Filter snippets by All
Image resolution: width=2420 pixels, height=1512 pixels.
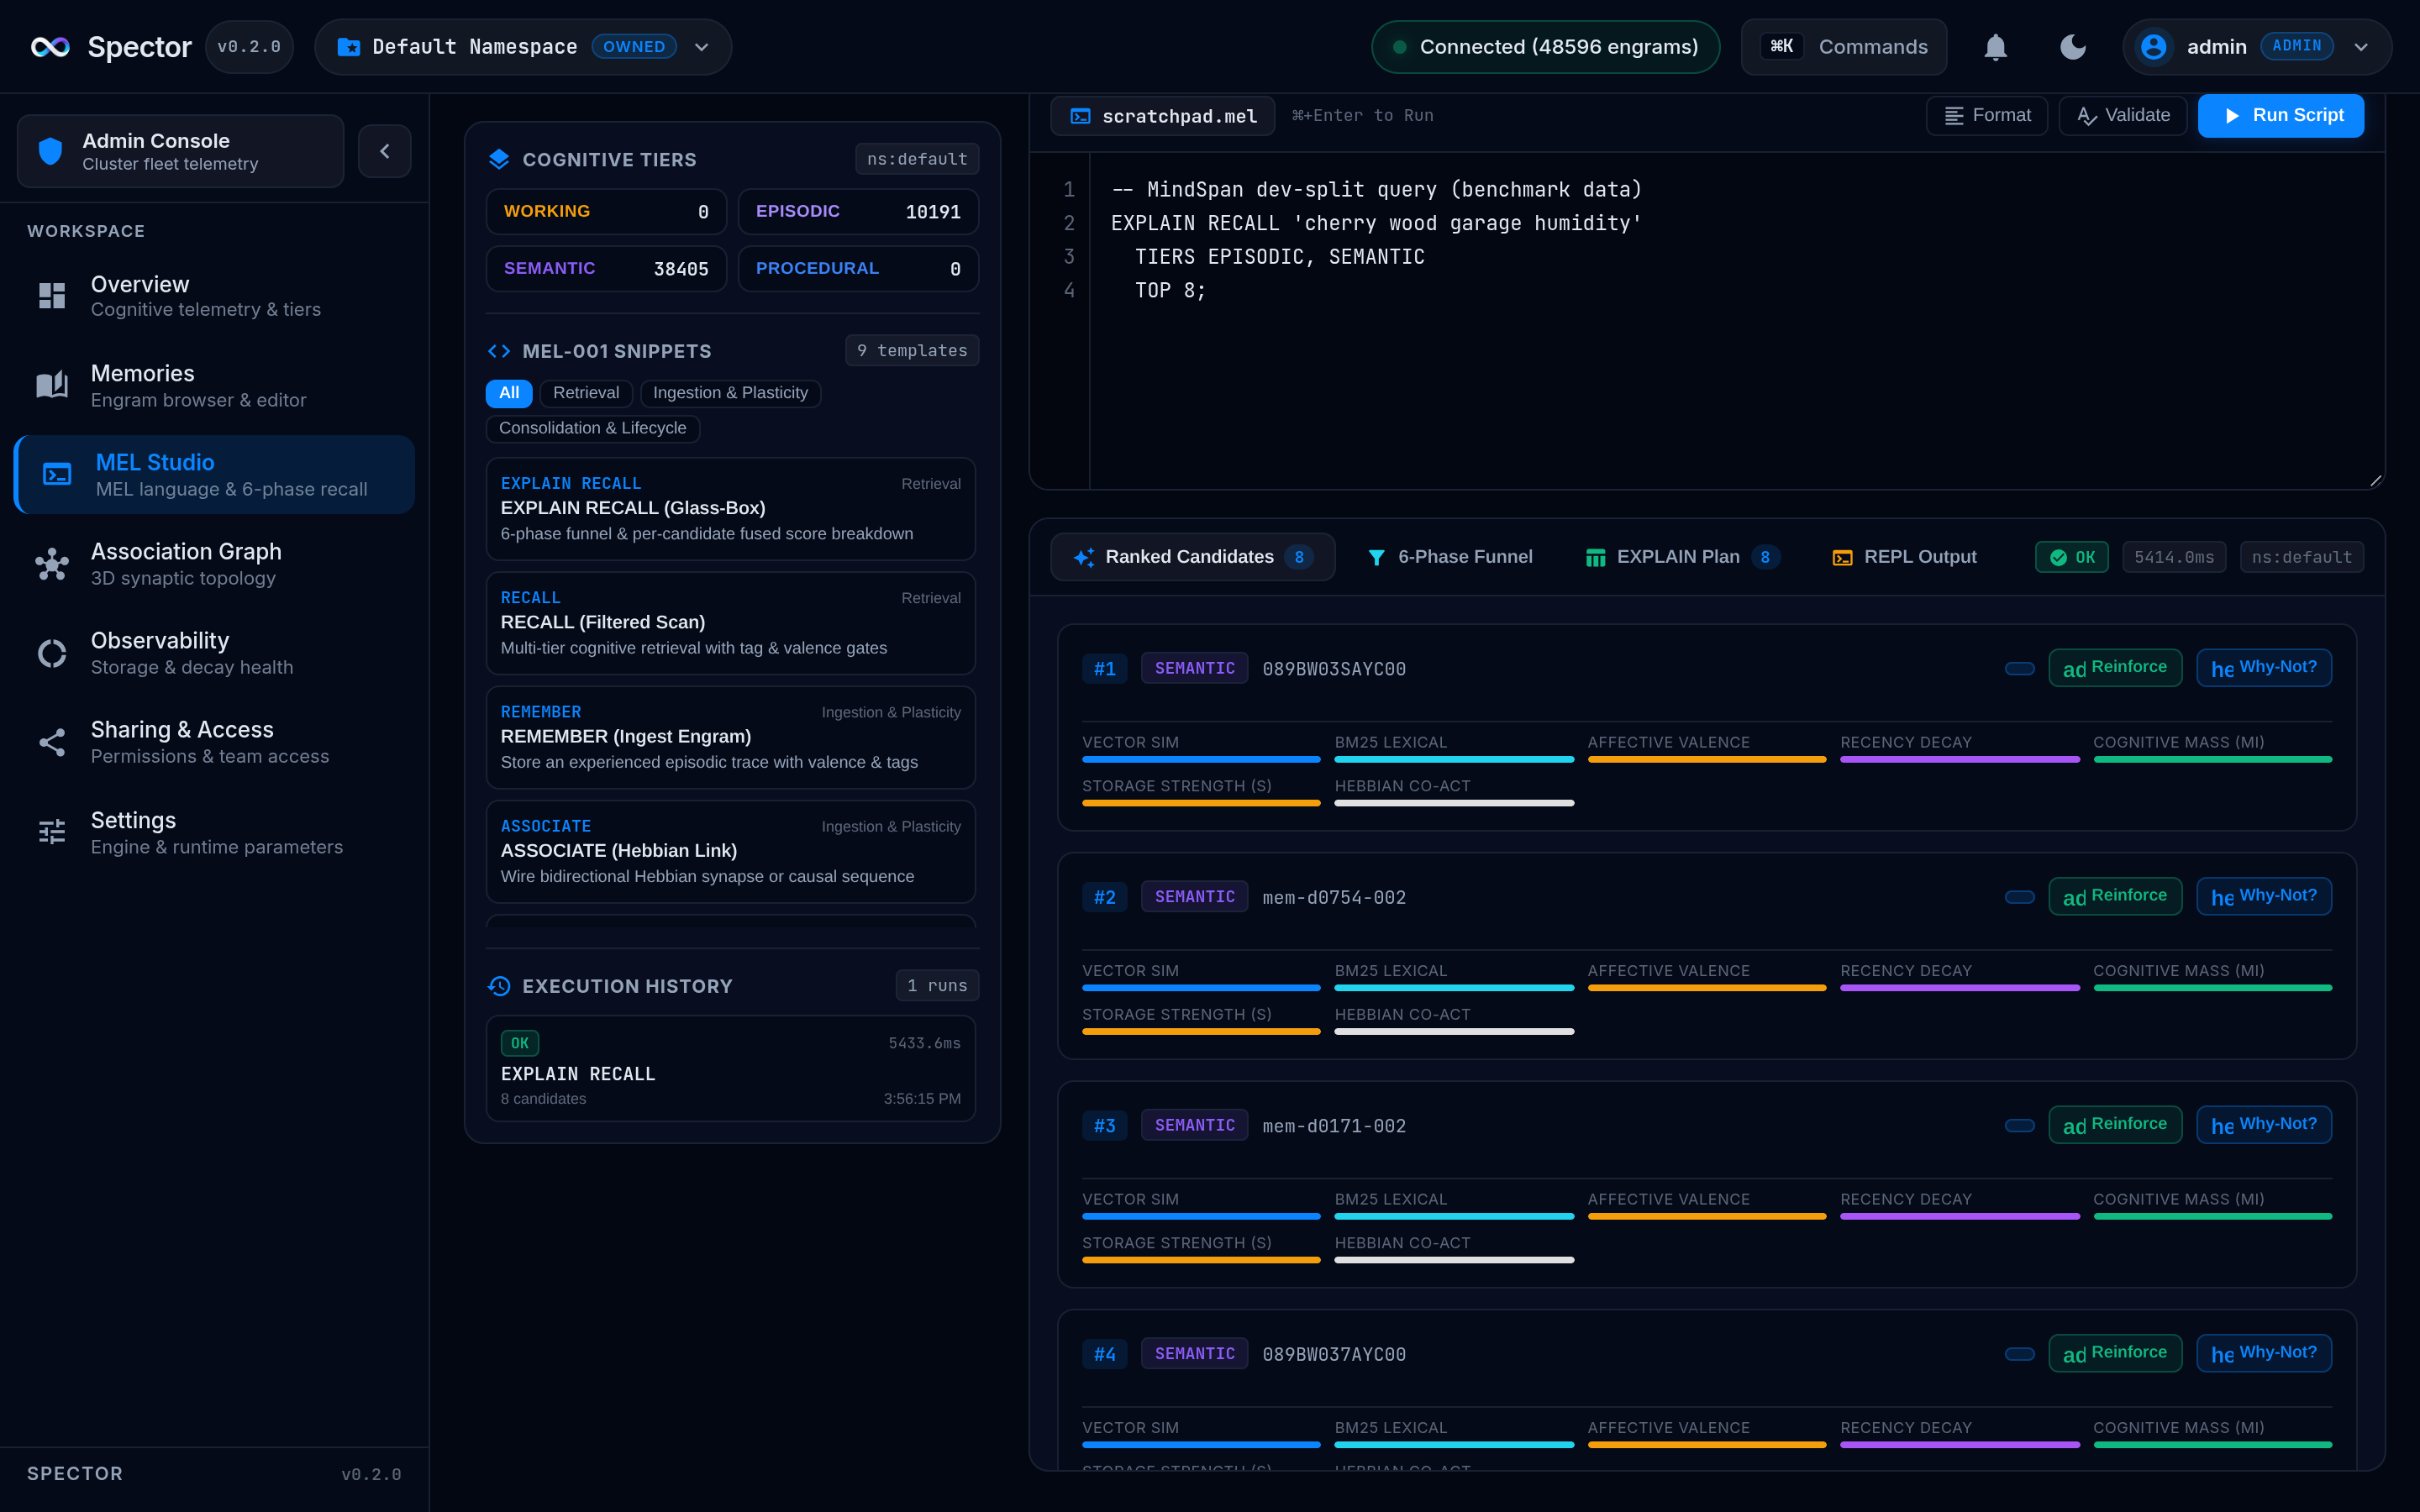(509, 393)
